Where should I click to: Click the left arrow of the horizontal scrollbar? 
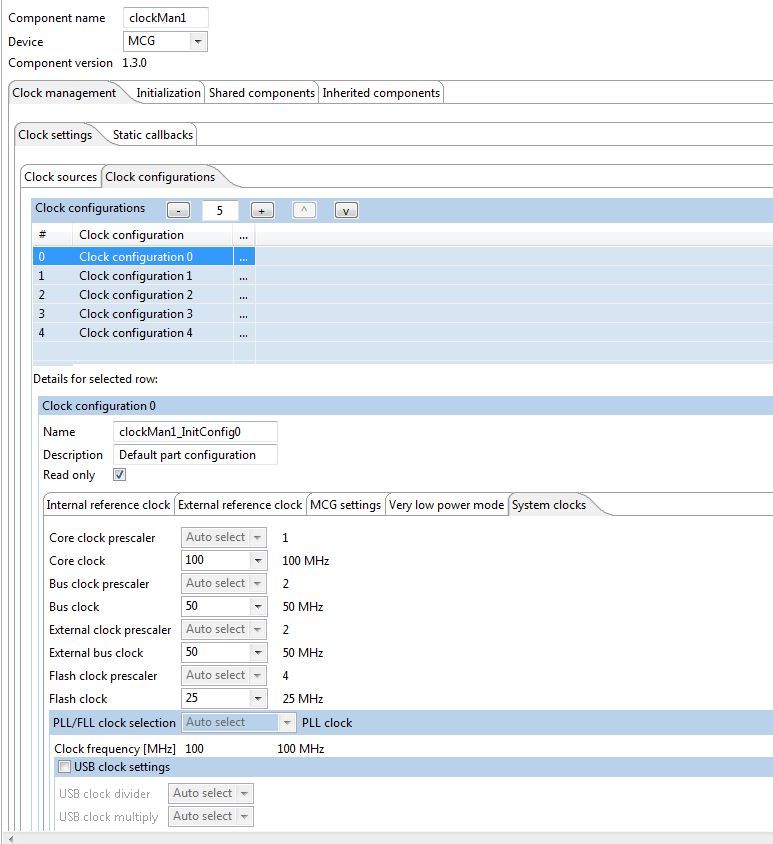tap(10, 839)
